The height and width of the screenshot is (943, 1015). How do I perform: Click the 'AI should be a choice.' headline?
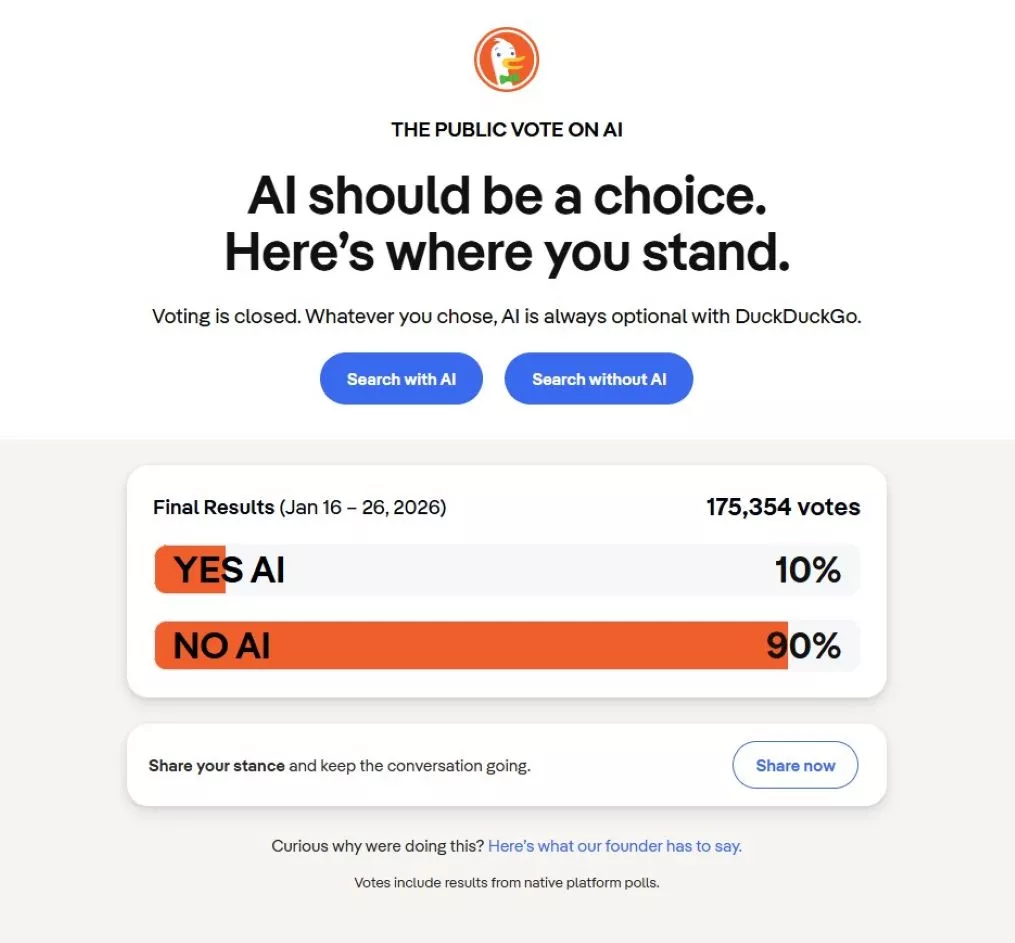(x=507, y=195)
